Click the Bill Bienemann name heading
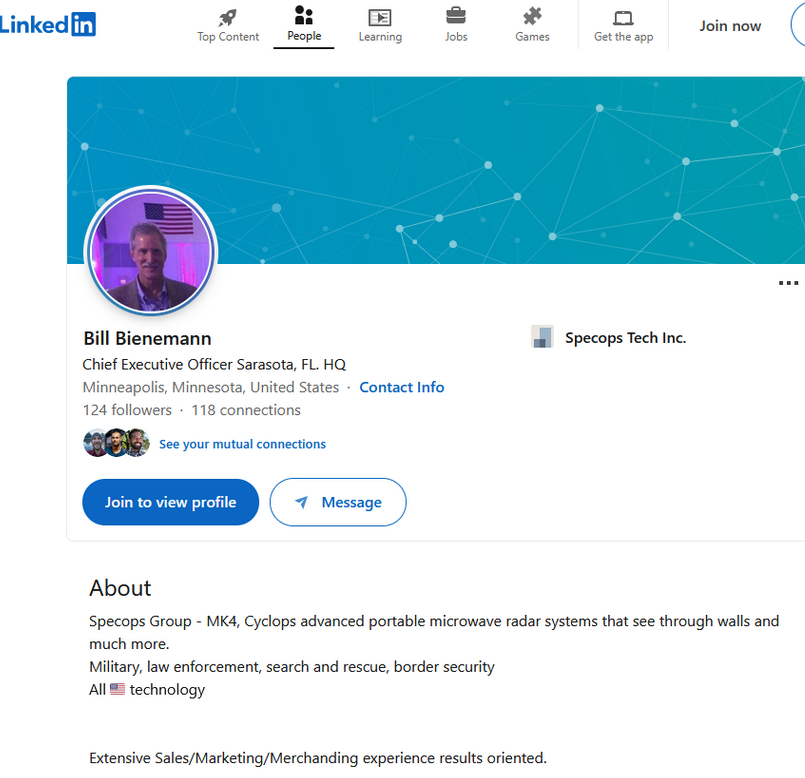This screenshot has width=805, height=778. tap(147, 338)
